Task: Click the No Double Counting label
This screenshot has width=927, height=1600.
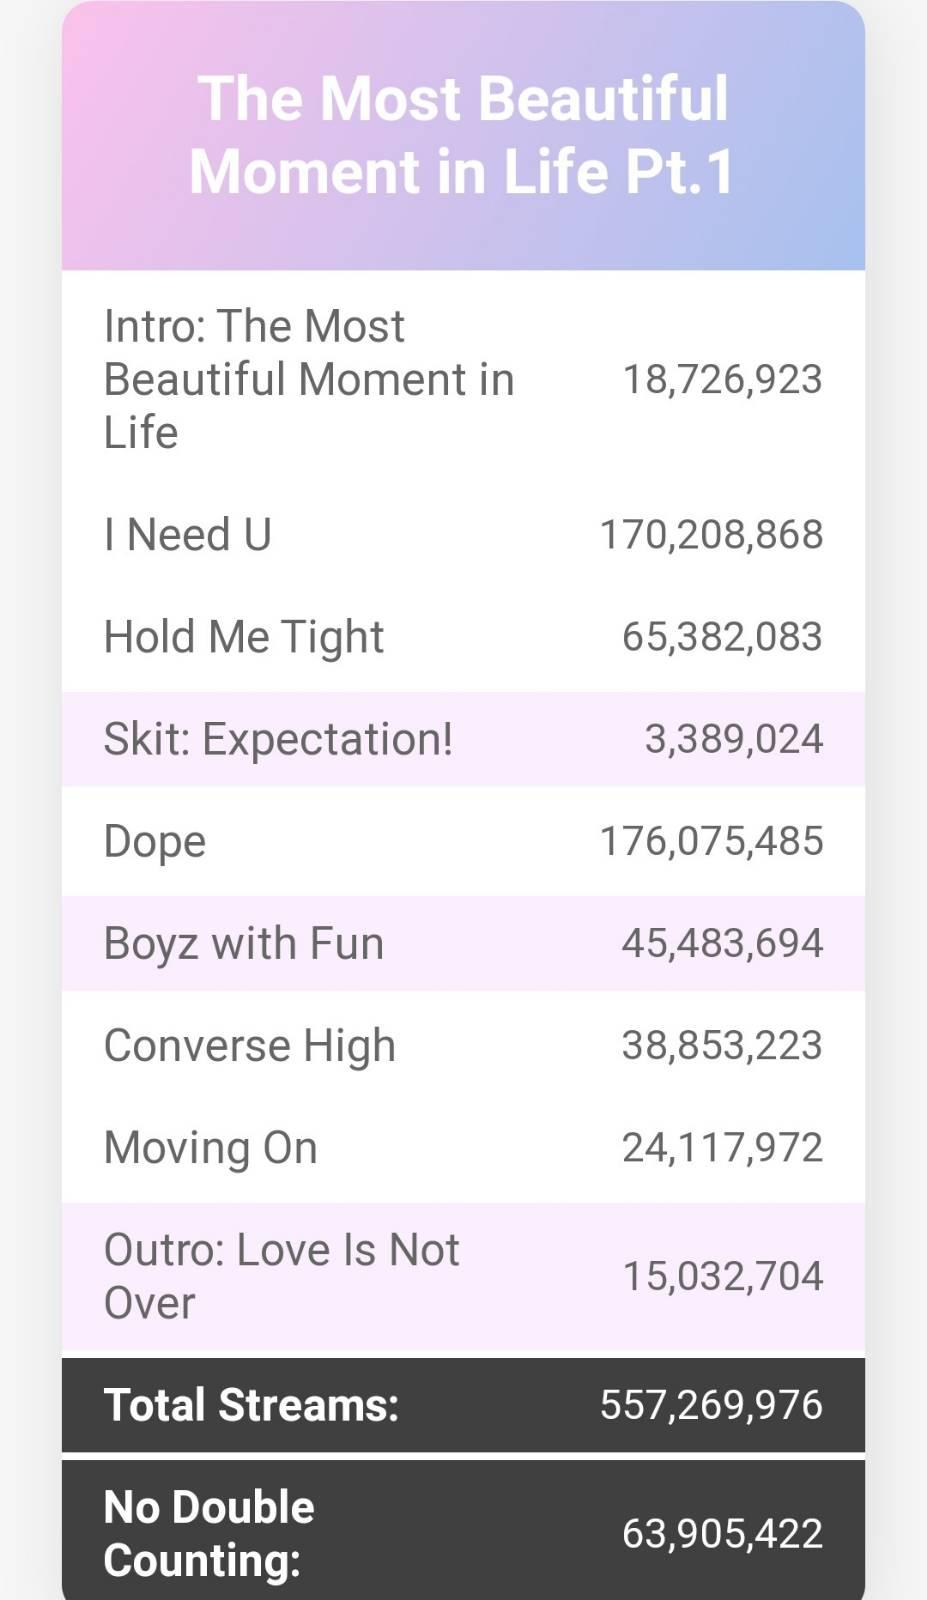Action: click(x=209, y=1533)
